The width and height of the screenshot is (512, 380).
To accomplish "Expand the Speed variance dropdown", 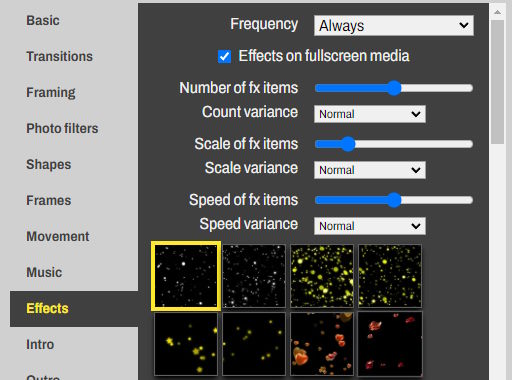I will pyautogui.click(x=370, y=226).
